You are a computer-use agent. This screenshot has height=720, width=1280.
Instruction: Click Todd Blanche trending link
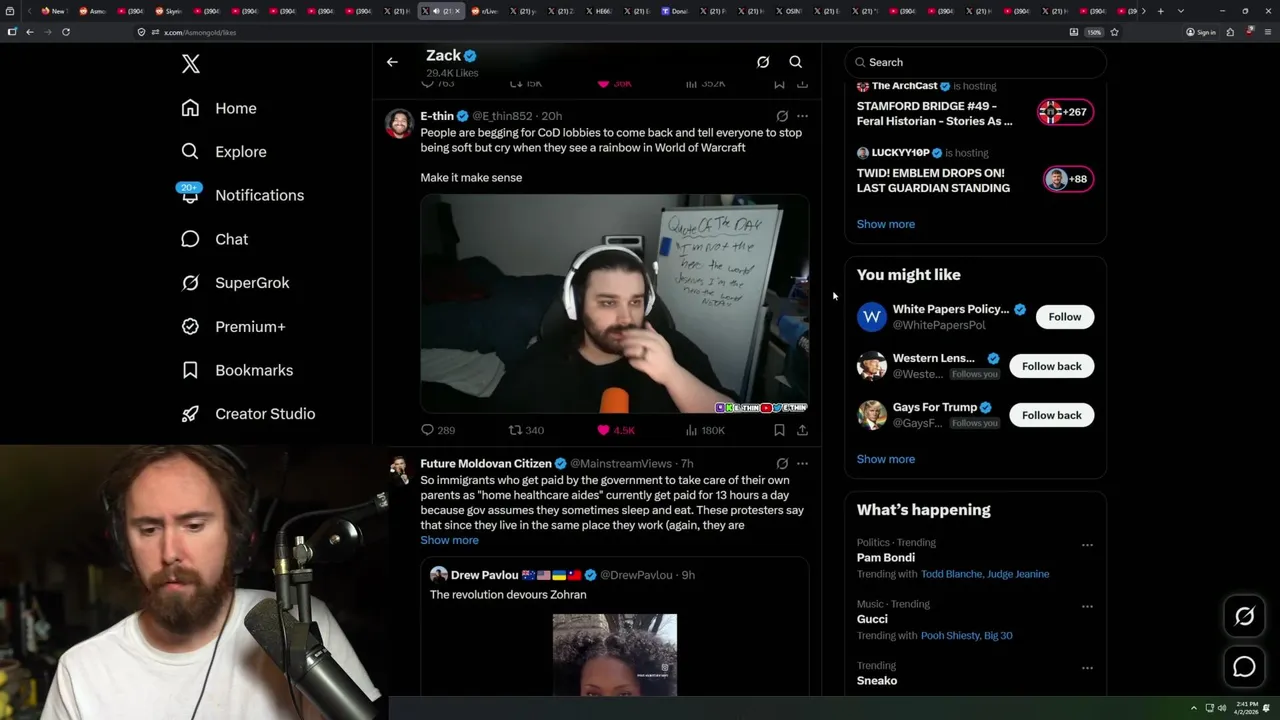[x=951, y=574]
